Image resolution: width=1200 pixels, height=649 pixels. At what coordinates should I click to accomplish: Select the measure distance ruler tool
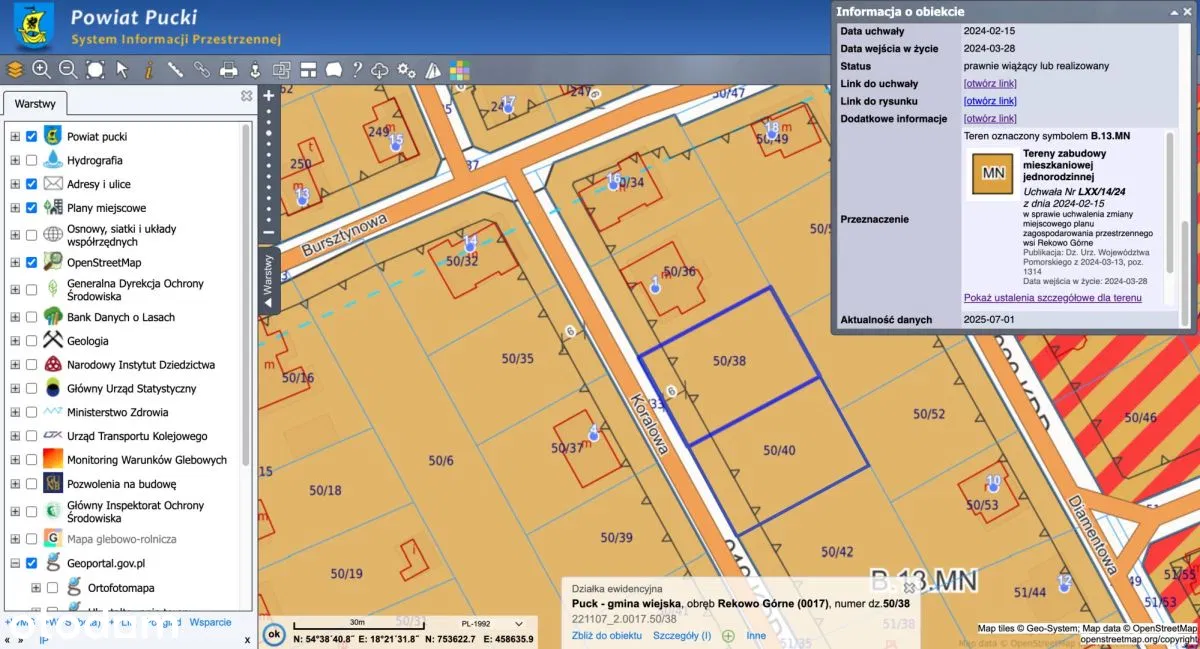[x=175, y=70]
